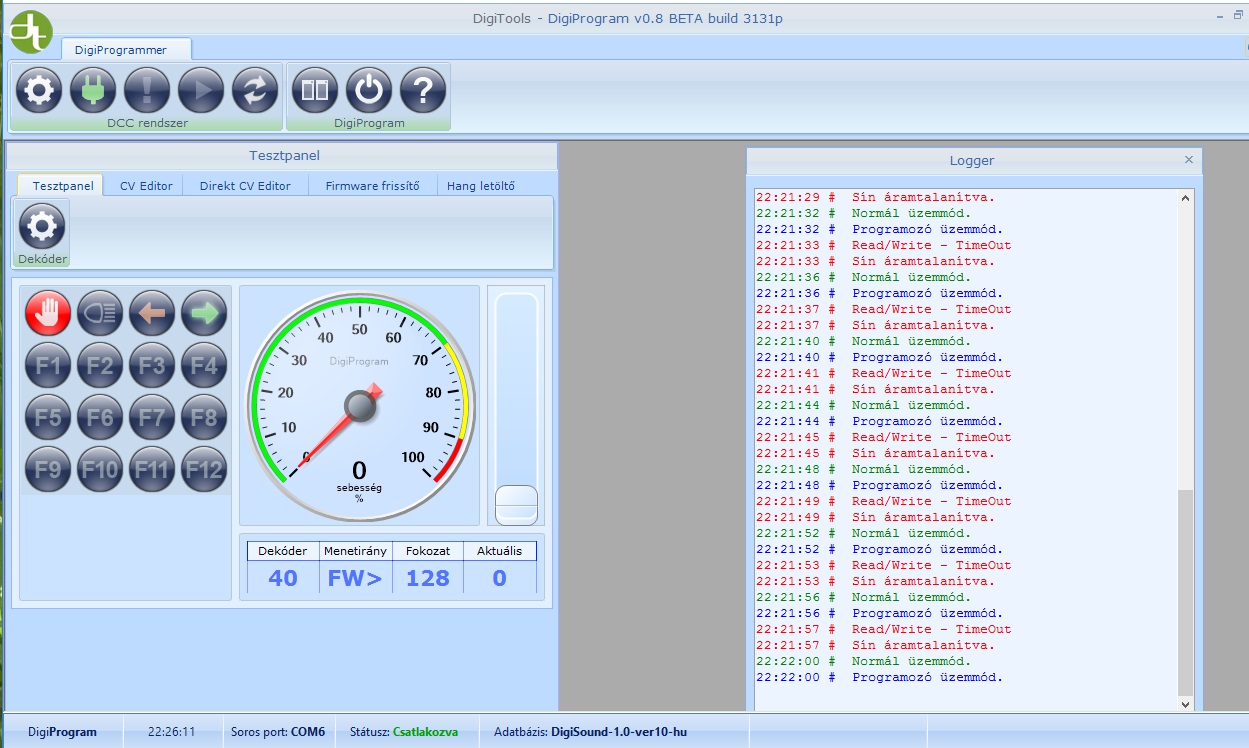This screenshot has height=748, width=1249.
Task: Set direction with the left arrow button
Action: [152, 313]
